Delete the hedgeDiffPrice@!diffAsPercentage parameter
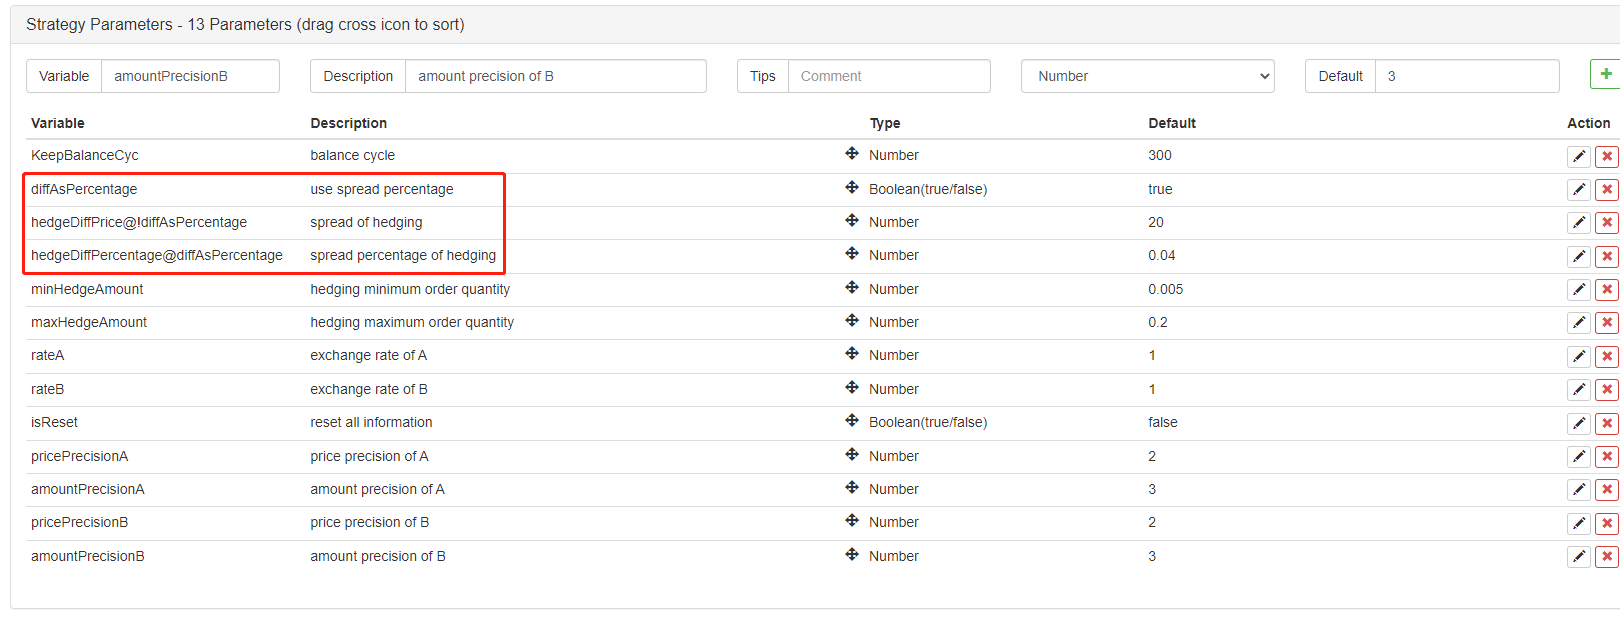1620x619 pixels. pyautogui.click(x=1607, y=223)
